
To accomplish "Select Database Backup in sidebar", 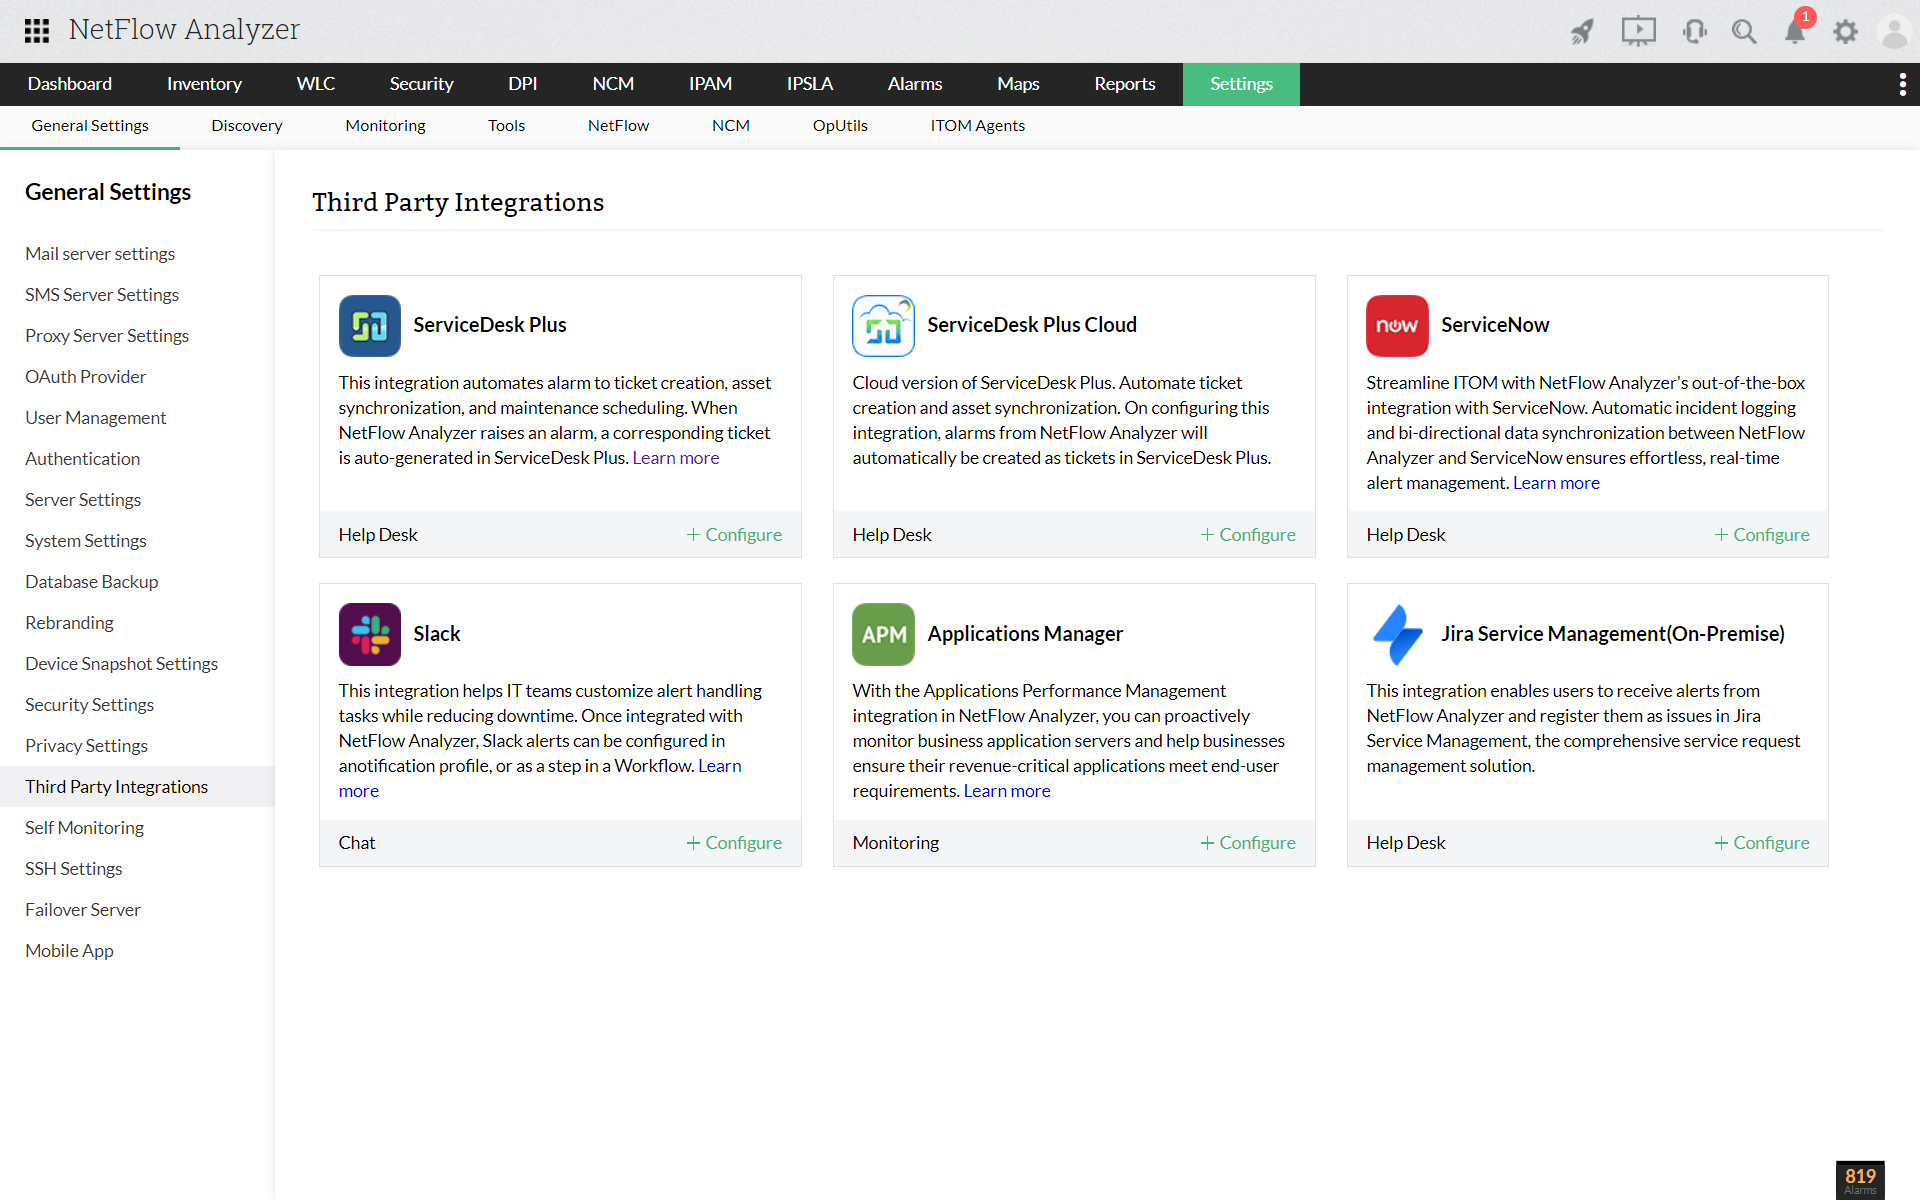I will click(x=91, y=582).
